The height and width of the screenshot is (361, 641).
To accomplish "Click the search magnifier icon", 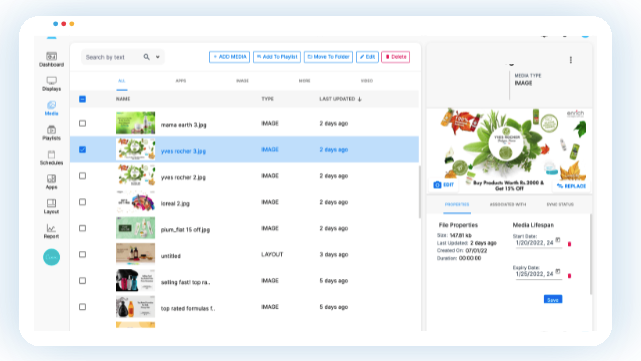I will point(146,57).
